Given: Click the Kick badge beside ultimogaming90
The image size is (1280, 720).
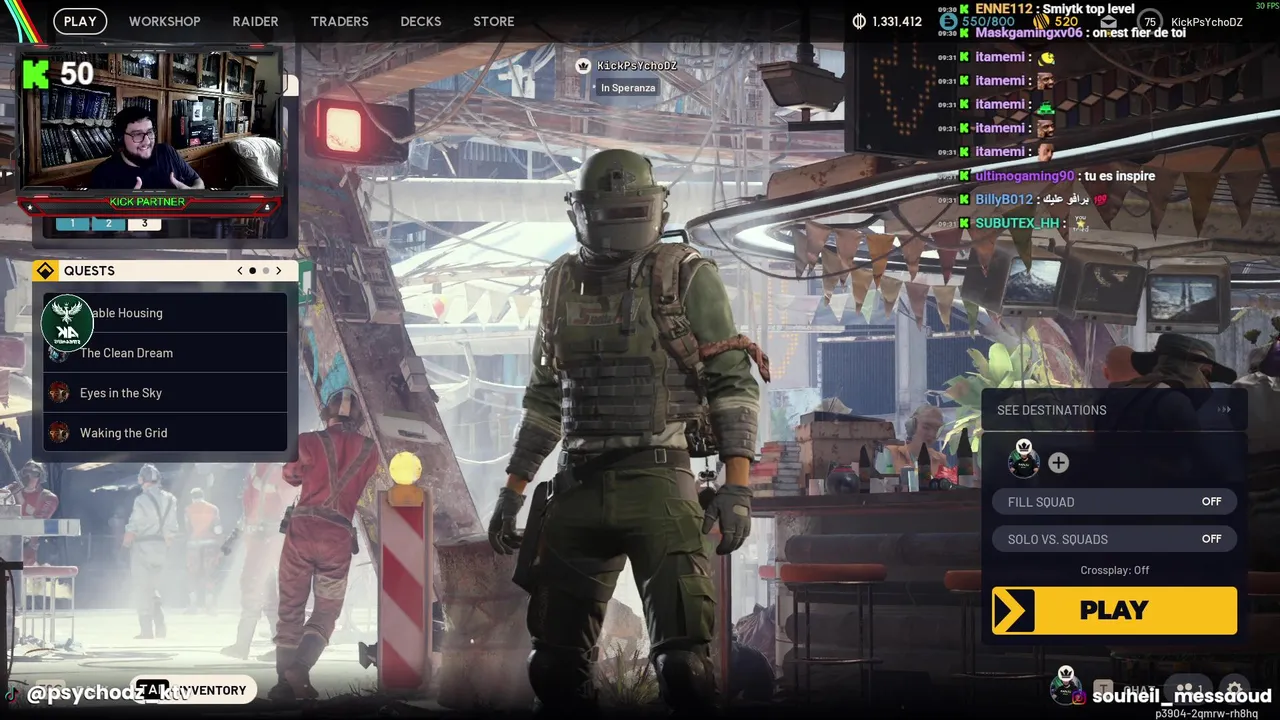Looking at the screenshot, I should (965, 176).
